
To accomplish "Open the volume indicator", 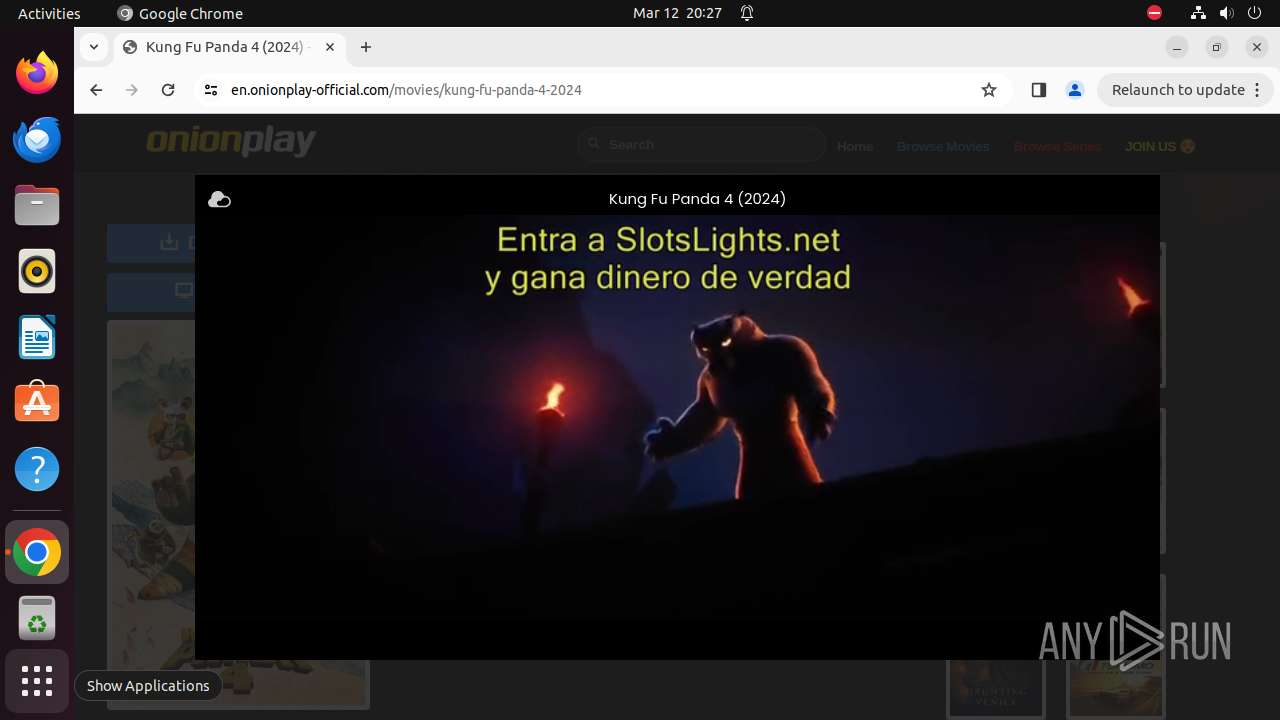I will click(x=1227, y=13).
